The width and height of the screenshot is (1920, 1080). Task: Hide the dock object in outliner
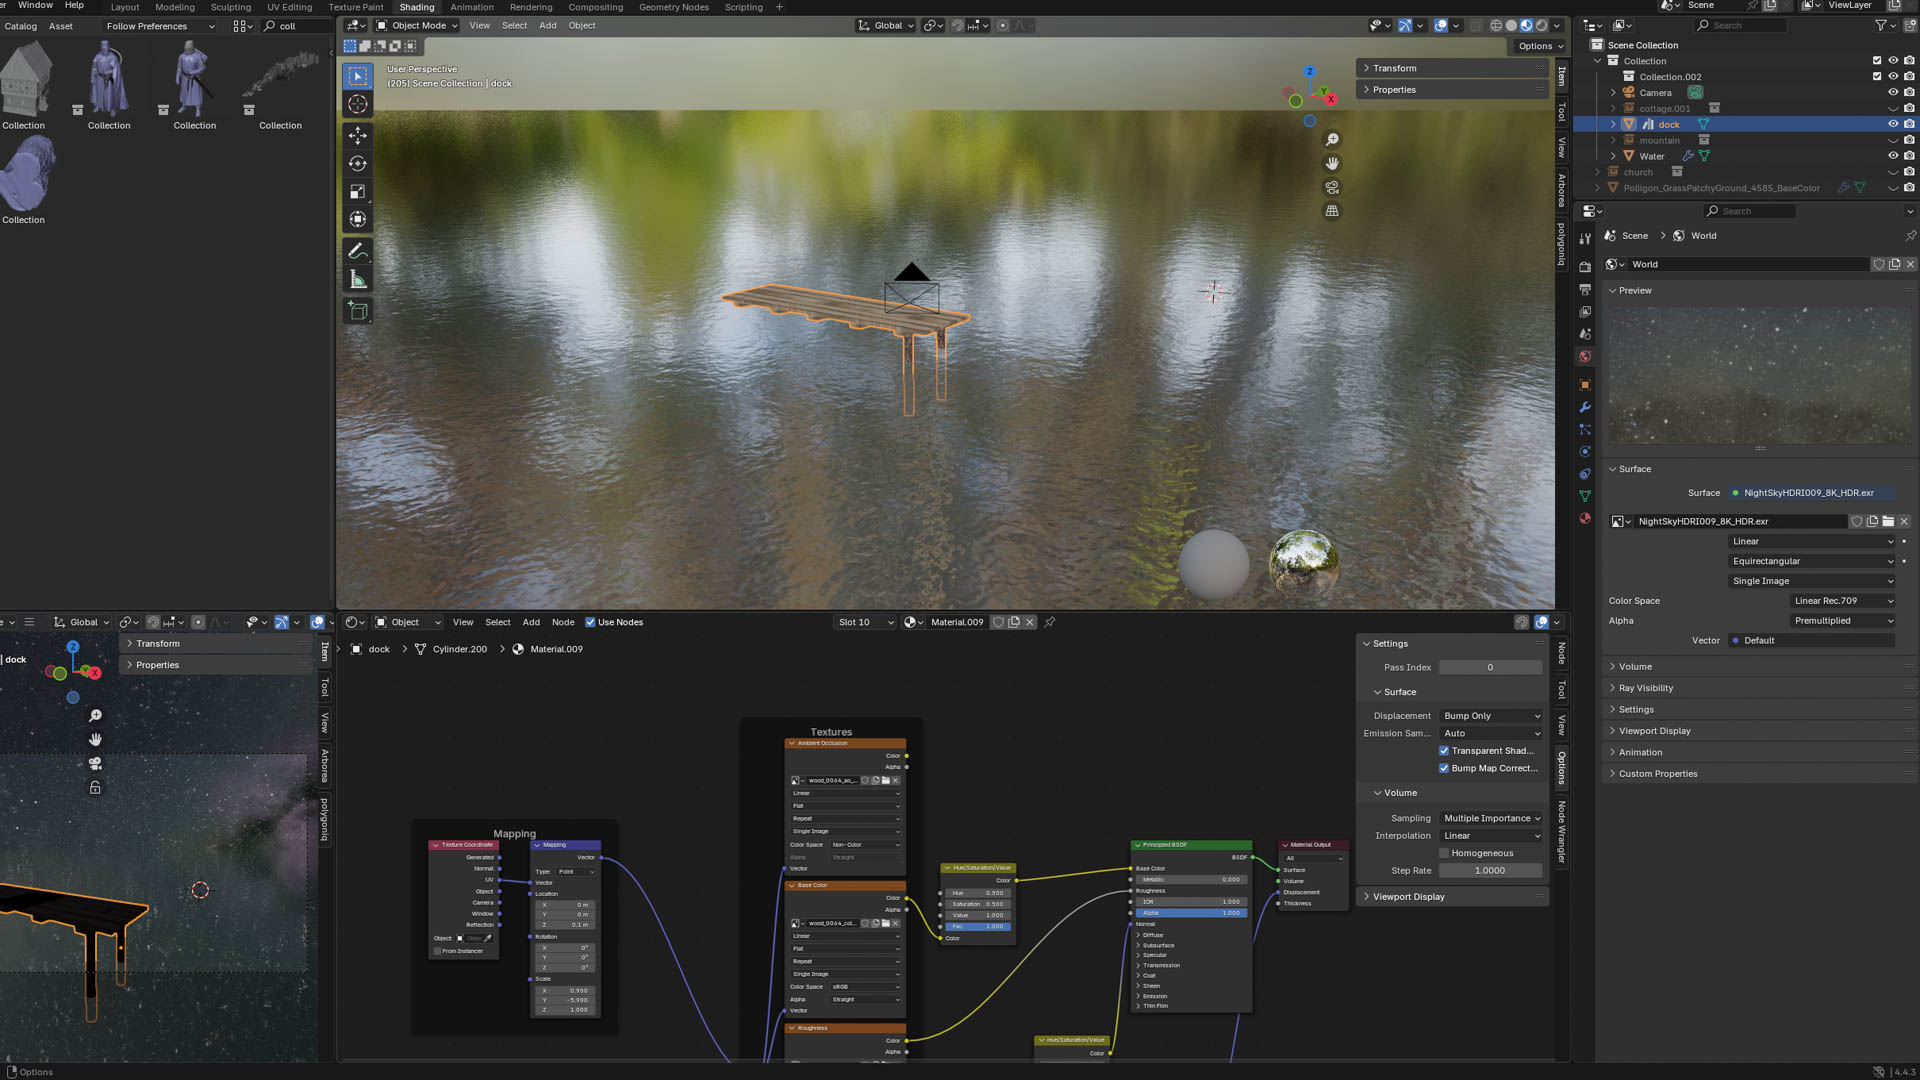pyautogui.click(x=1892, y=124)
